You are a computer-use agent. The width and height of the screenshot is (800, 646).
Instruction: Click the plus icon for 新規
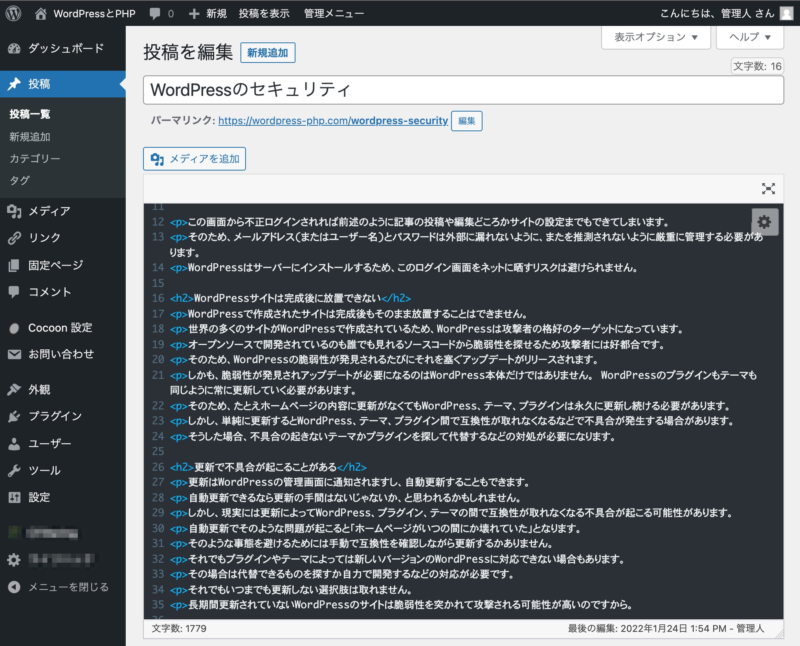pyautogui.click(x=194, y=14)
